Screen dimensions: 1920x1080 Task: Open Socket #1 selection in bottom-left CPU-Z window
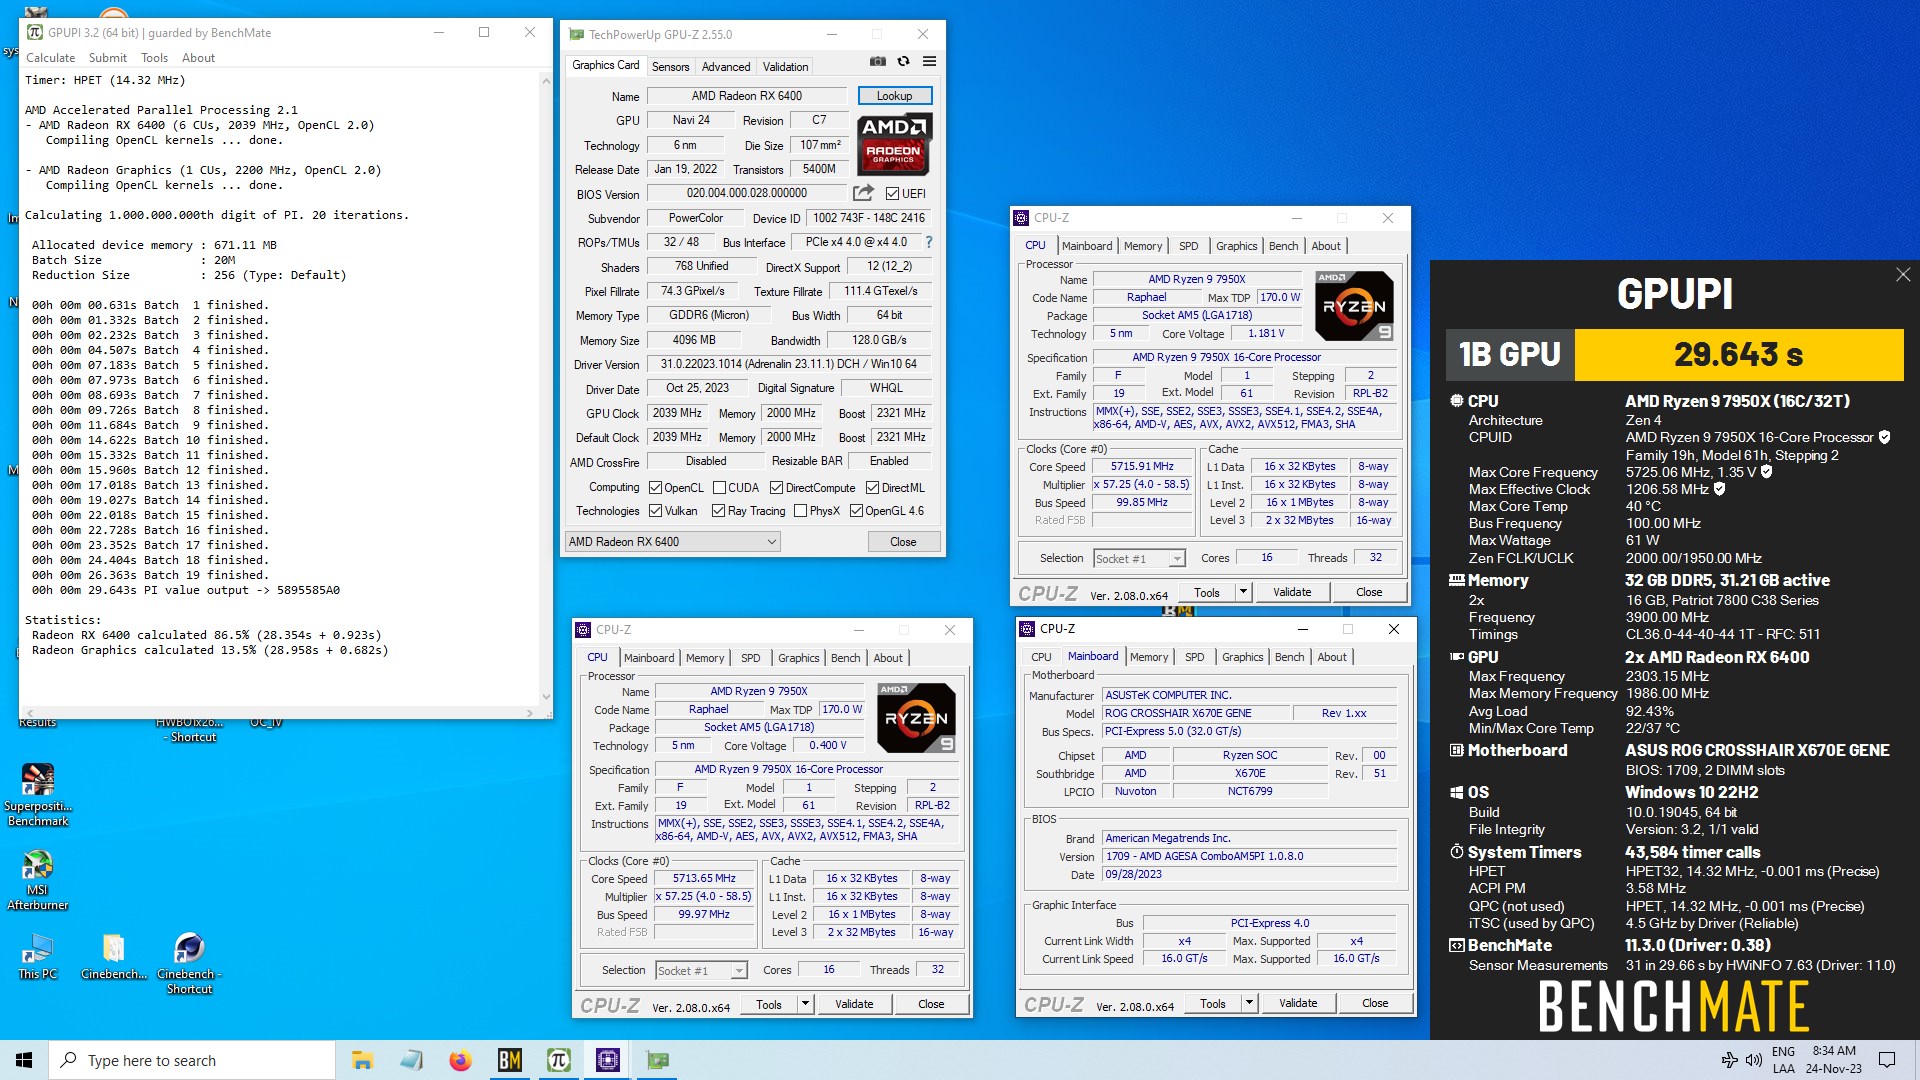point(701,971)
